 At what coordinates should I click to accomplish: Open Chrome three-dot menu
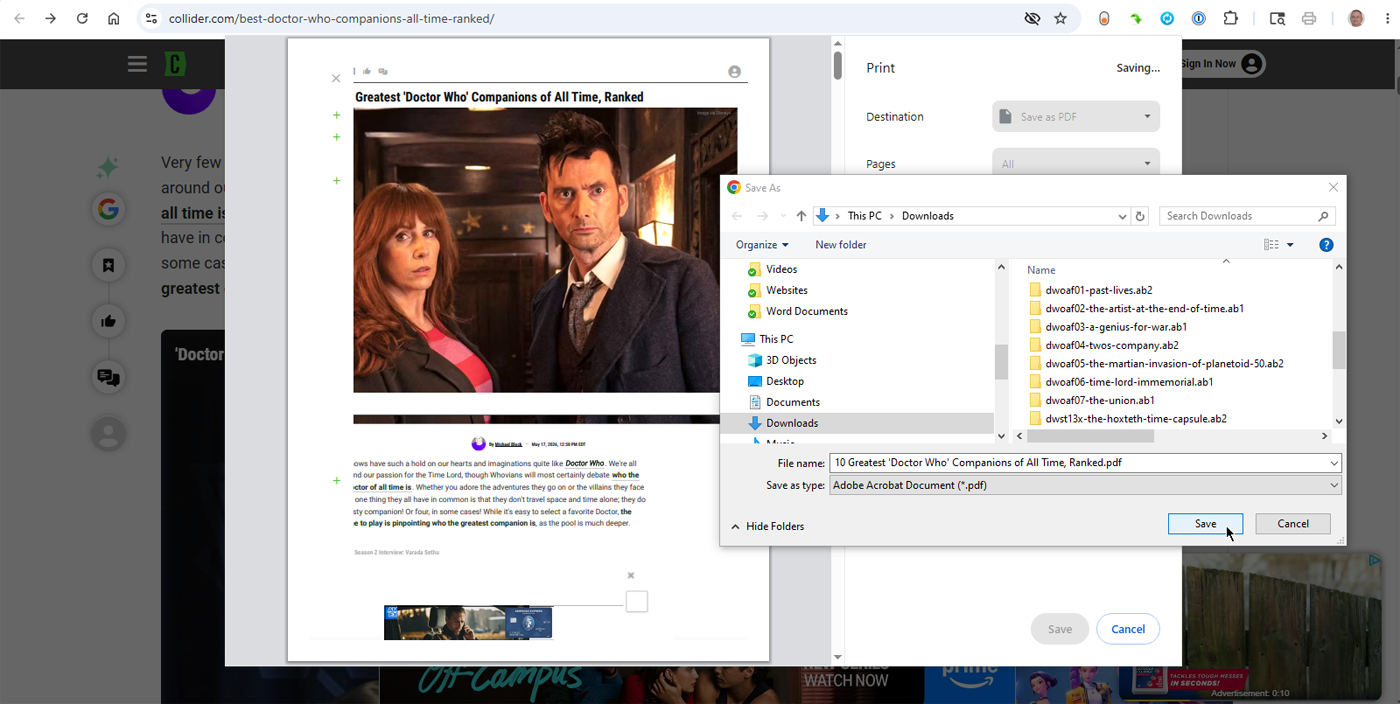tap(1386, 18)
